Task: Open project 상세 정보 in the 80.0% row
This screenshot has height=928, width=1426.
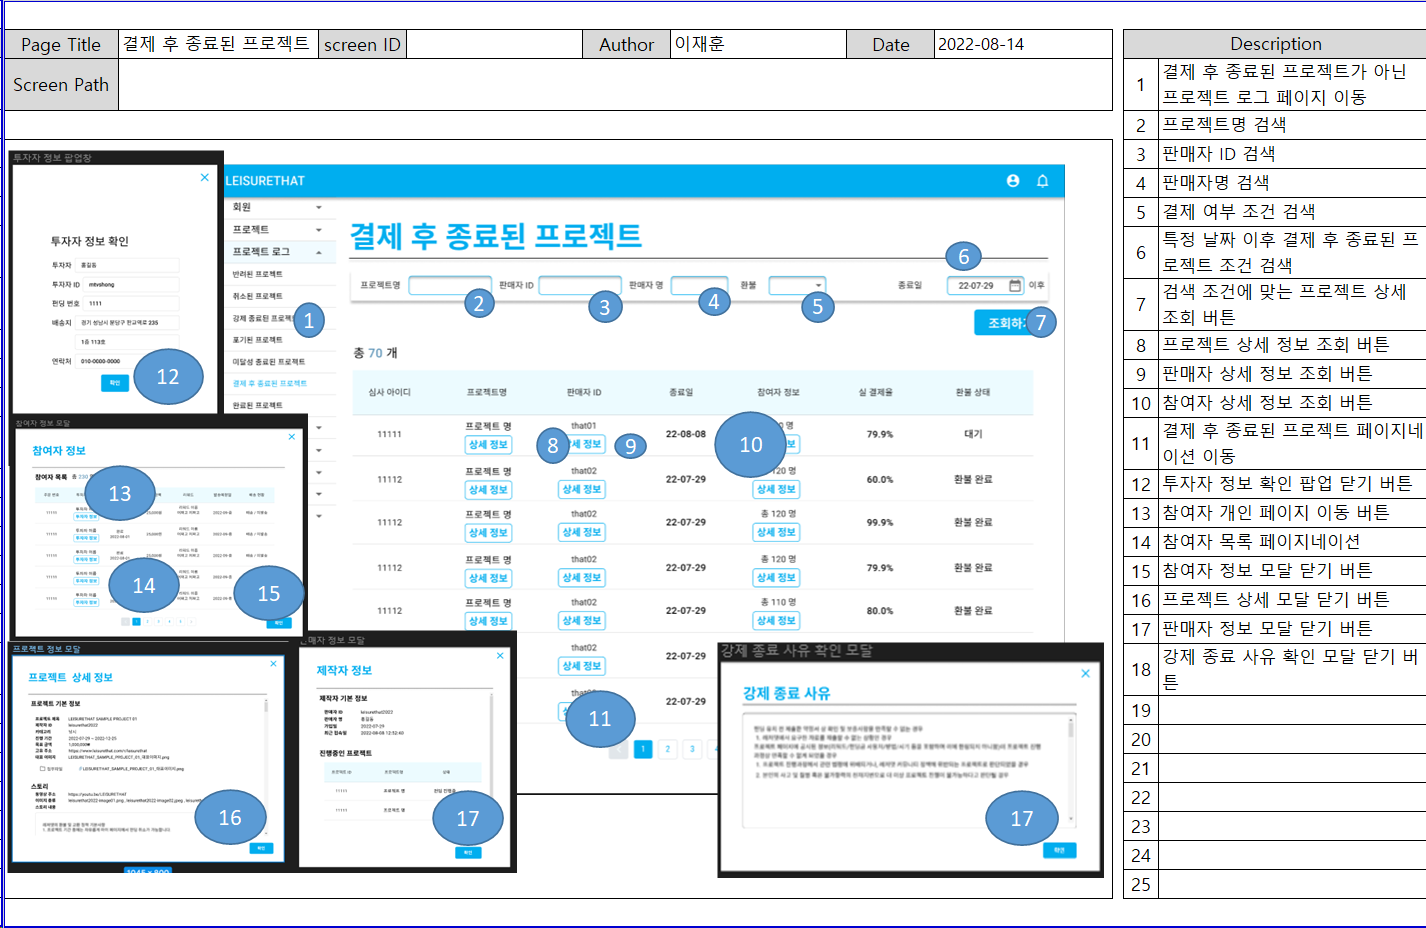Action: 488,620
